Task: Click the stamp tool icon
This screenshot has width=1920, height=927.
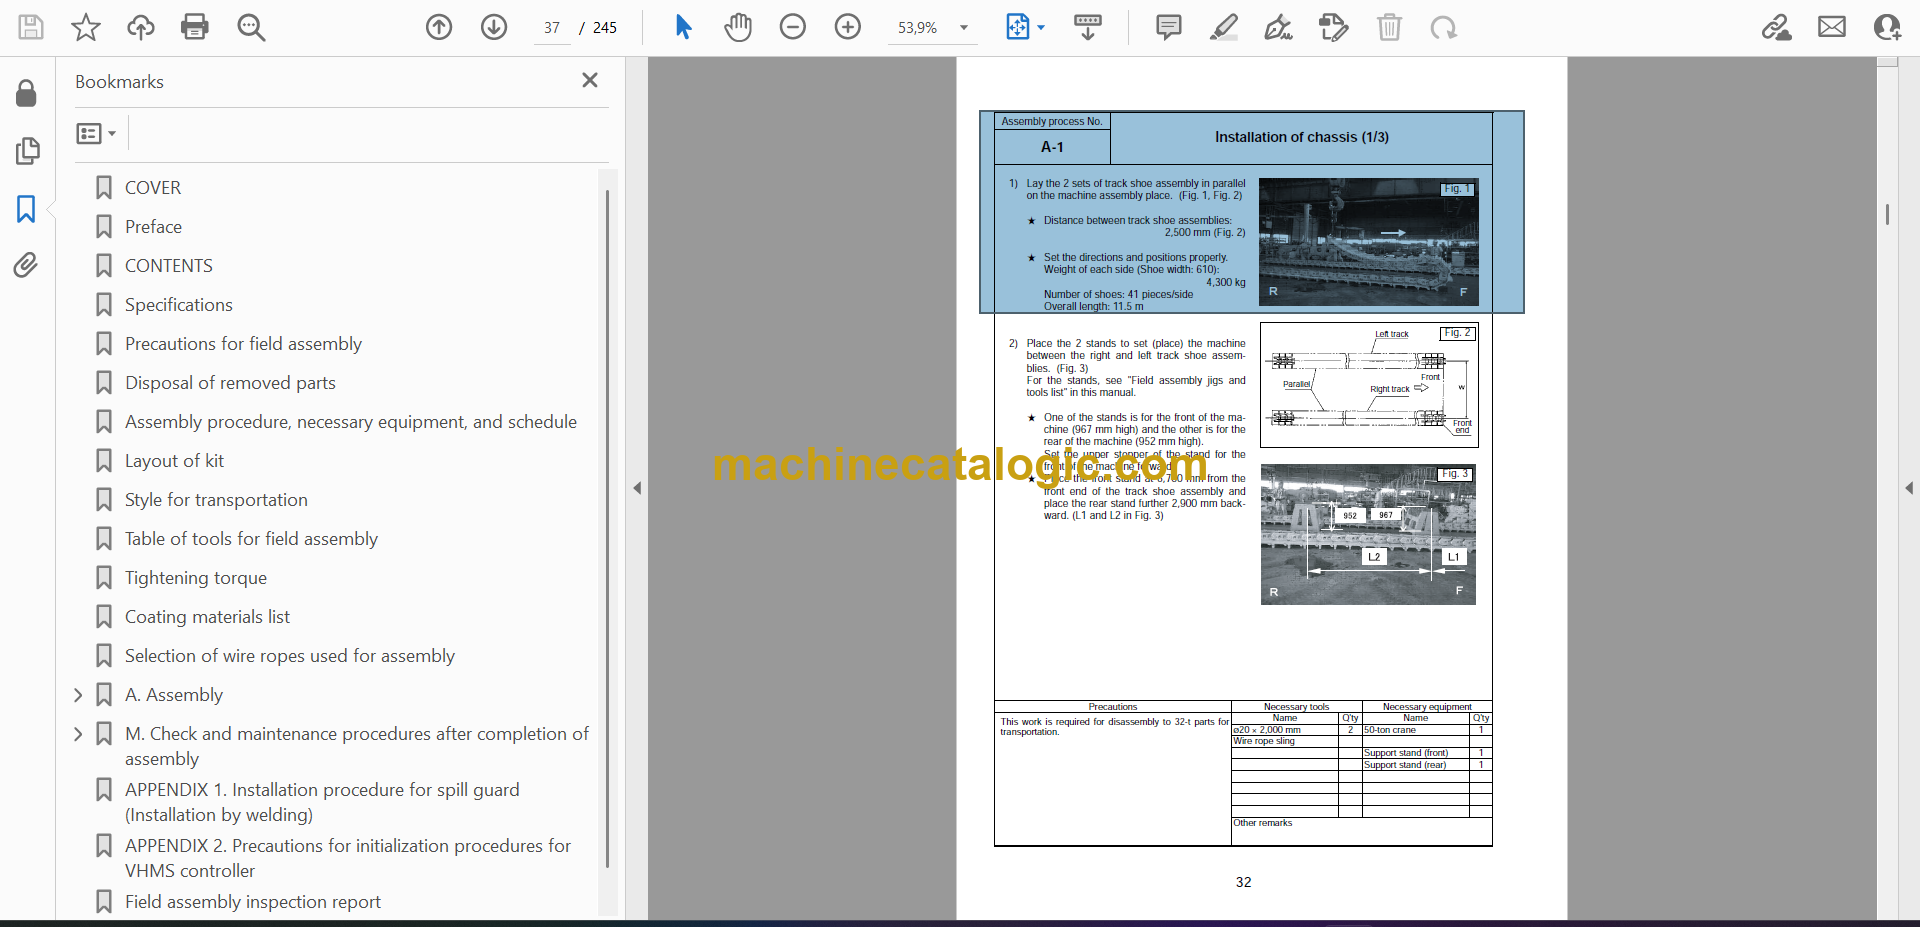Action: point(1333,27)
